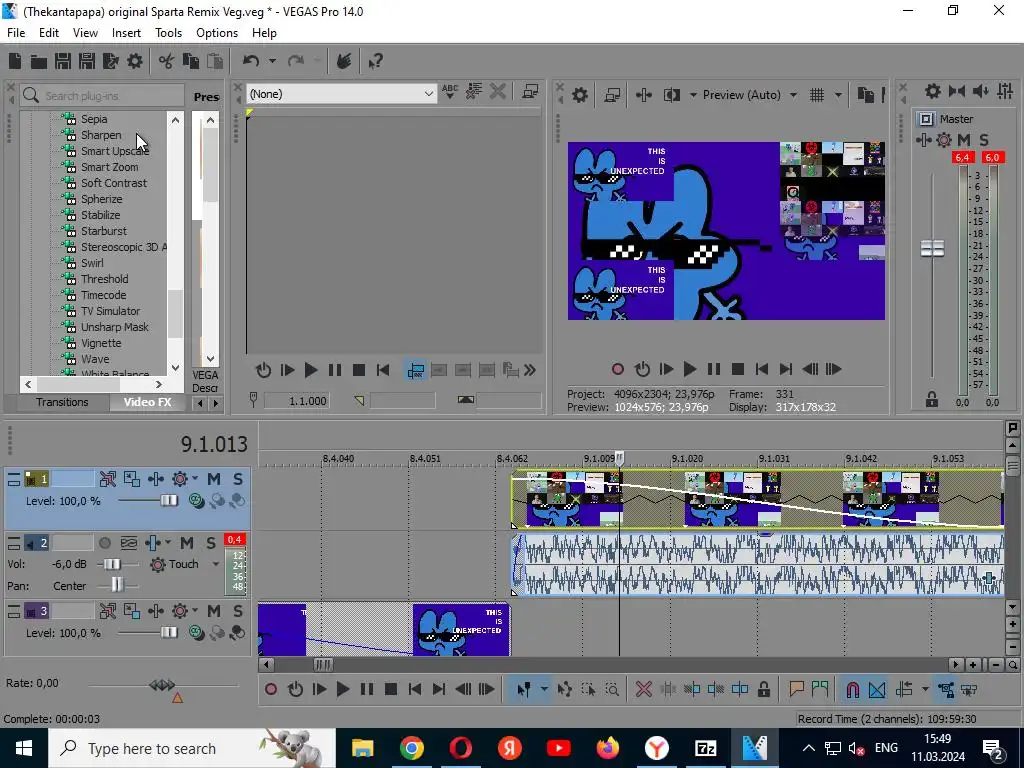Stop playback in the trimmer transport
The height and width of the screenshot is (768, 1024).
point(359,370)
